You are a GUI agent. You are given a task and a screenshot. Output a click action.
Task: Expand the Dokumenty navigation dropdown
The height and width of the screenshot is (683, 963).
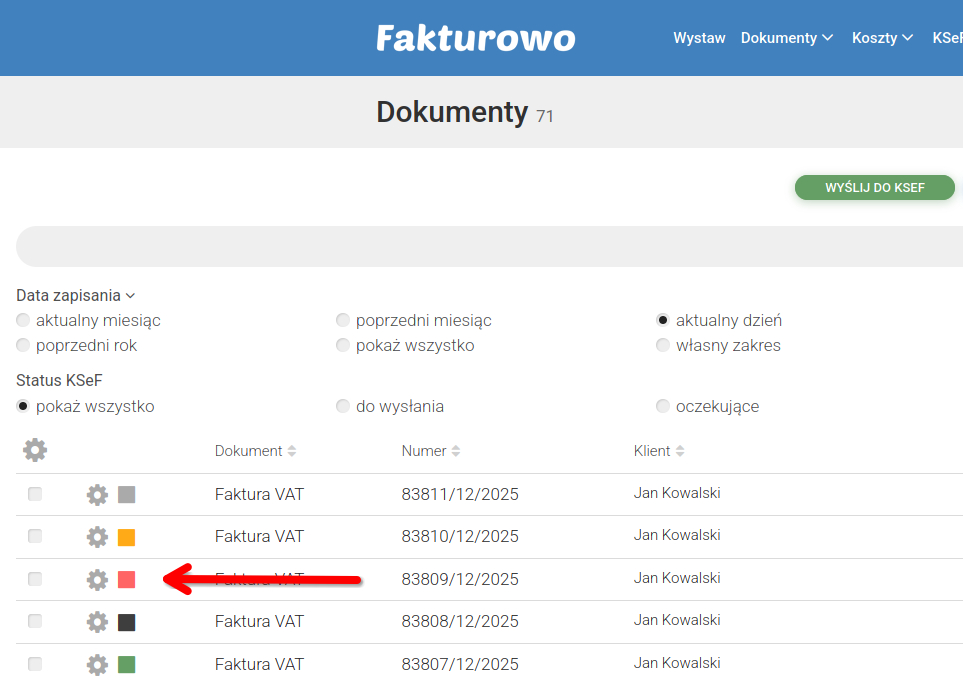click(x=787, y=37)
